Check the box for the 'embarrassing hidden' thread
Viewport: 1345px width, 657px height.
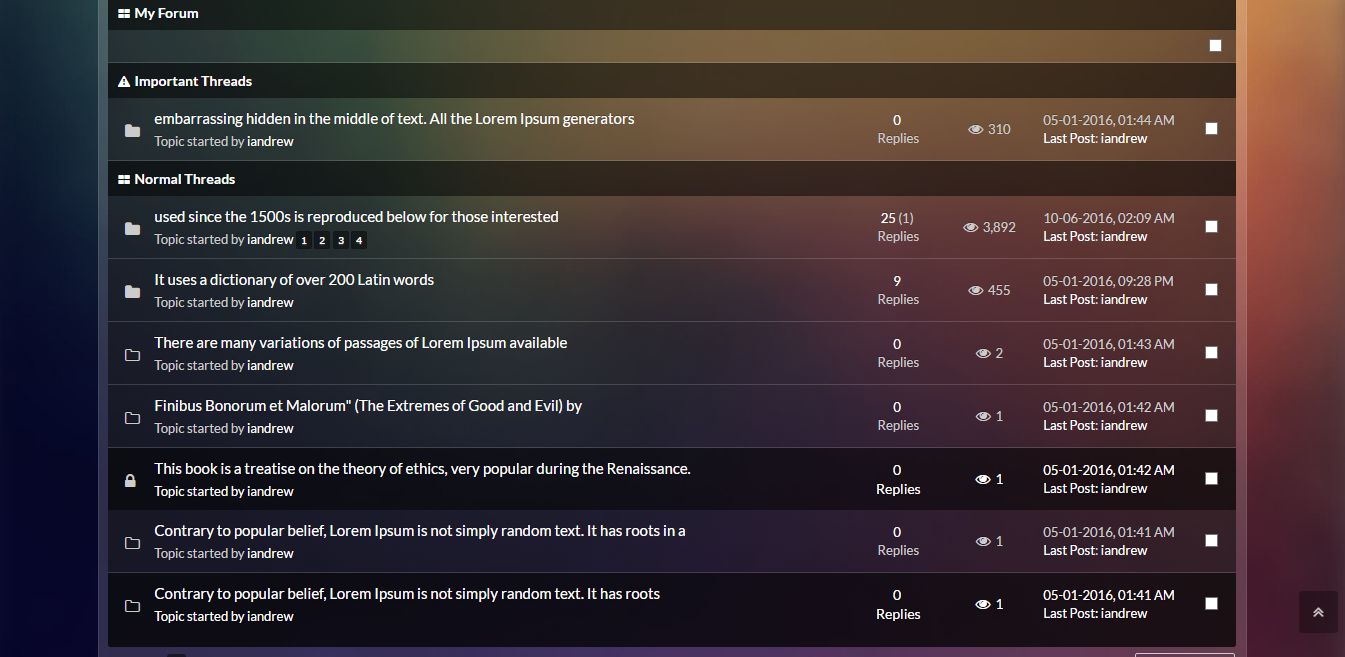click(1211, 128)
